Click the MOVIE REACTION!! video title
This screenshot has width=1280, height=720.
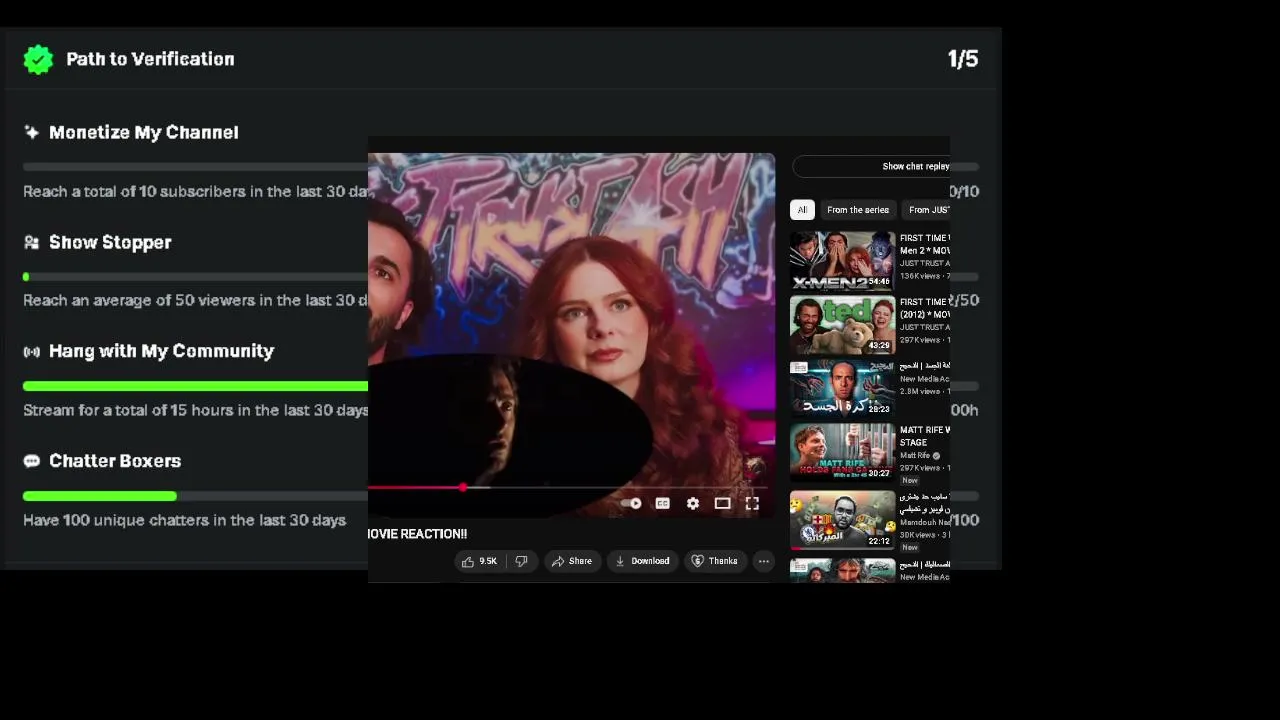(x=417, y=534)
